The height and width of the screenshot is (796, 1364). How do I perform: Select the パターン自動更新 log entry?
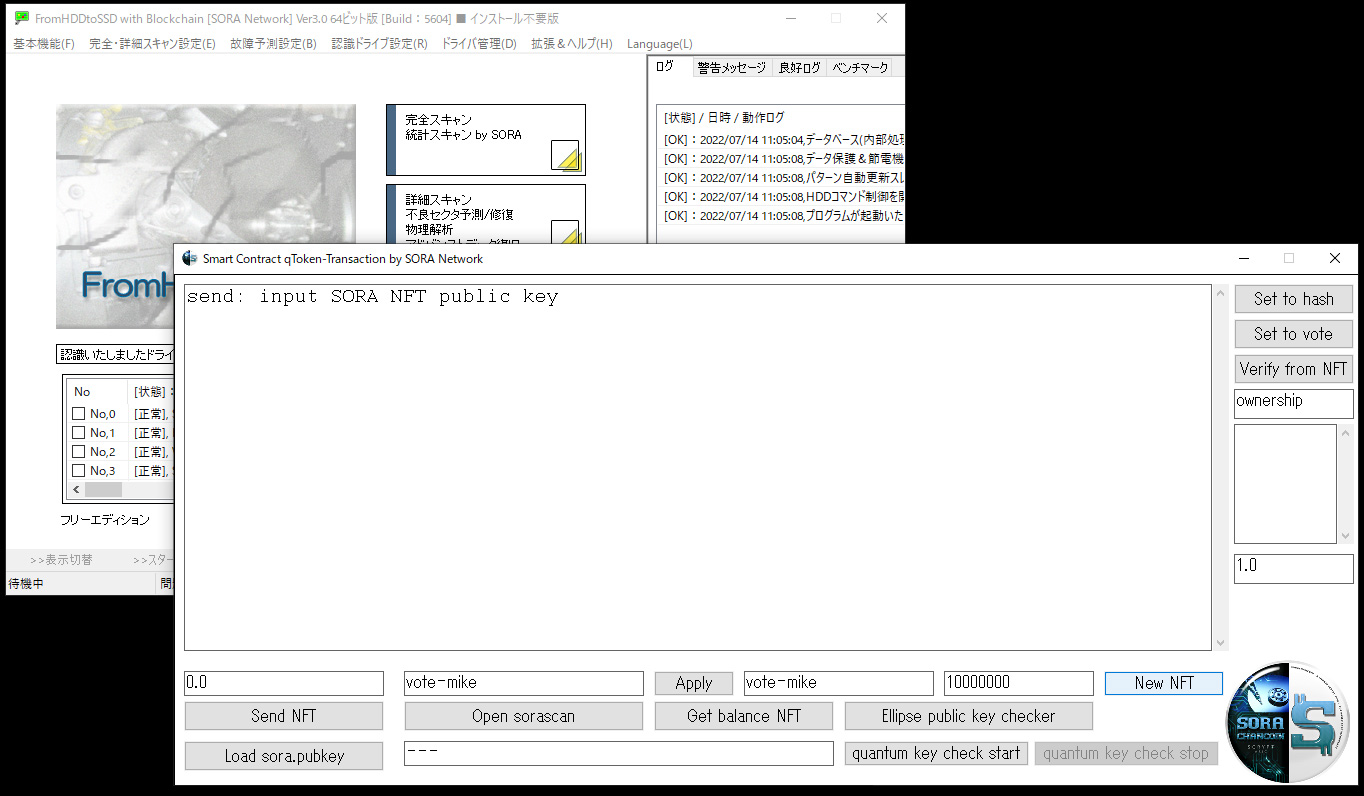[783, 178]
